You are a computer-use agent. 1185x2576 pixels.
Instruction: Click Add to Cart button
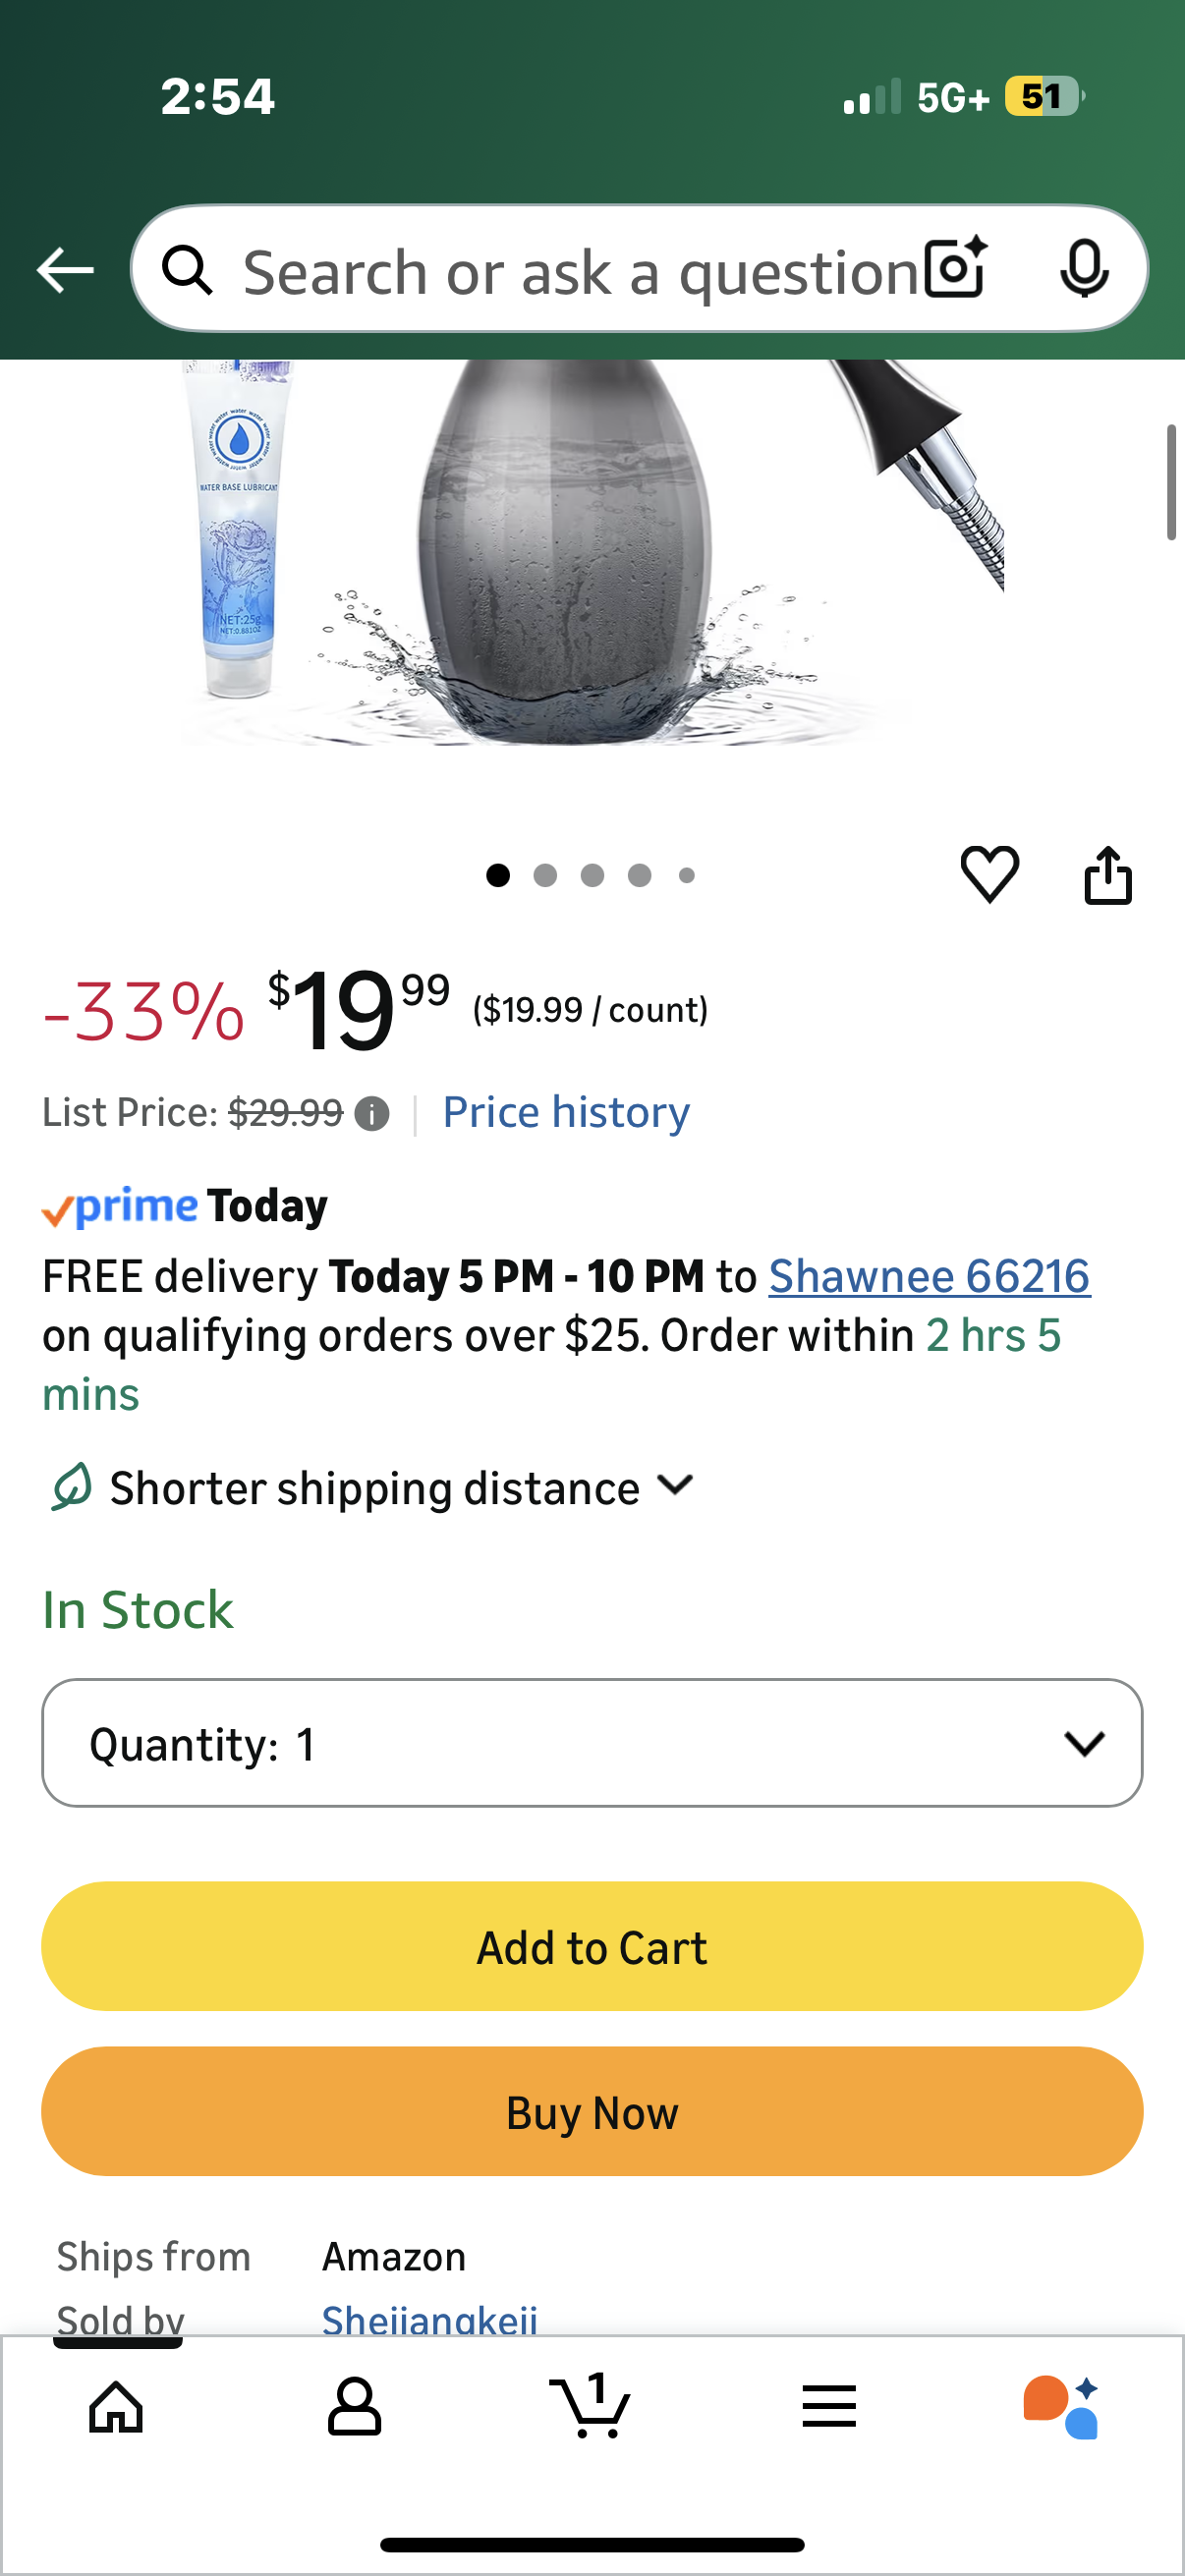[x=592, y=1947]
